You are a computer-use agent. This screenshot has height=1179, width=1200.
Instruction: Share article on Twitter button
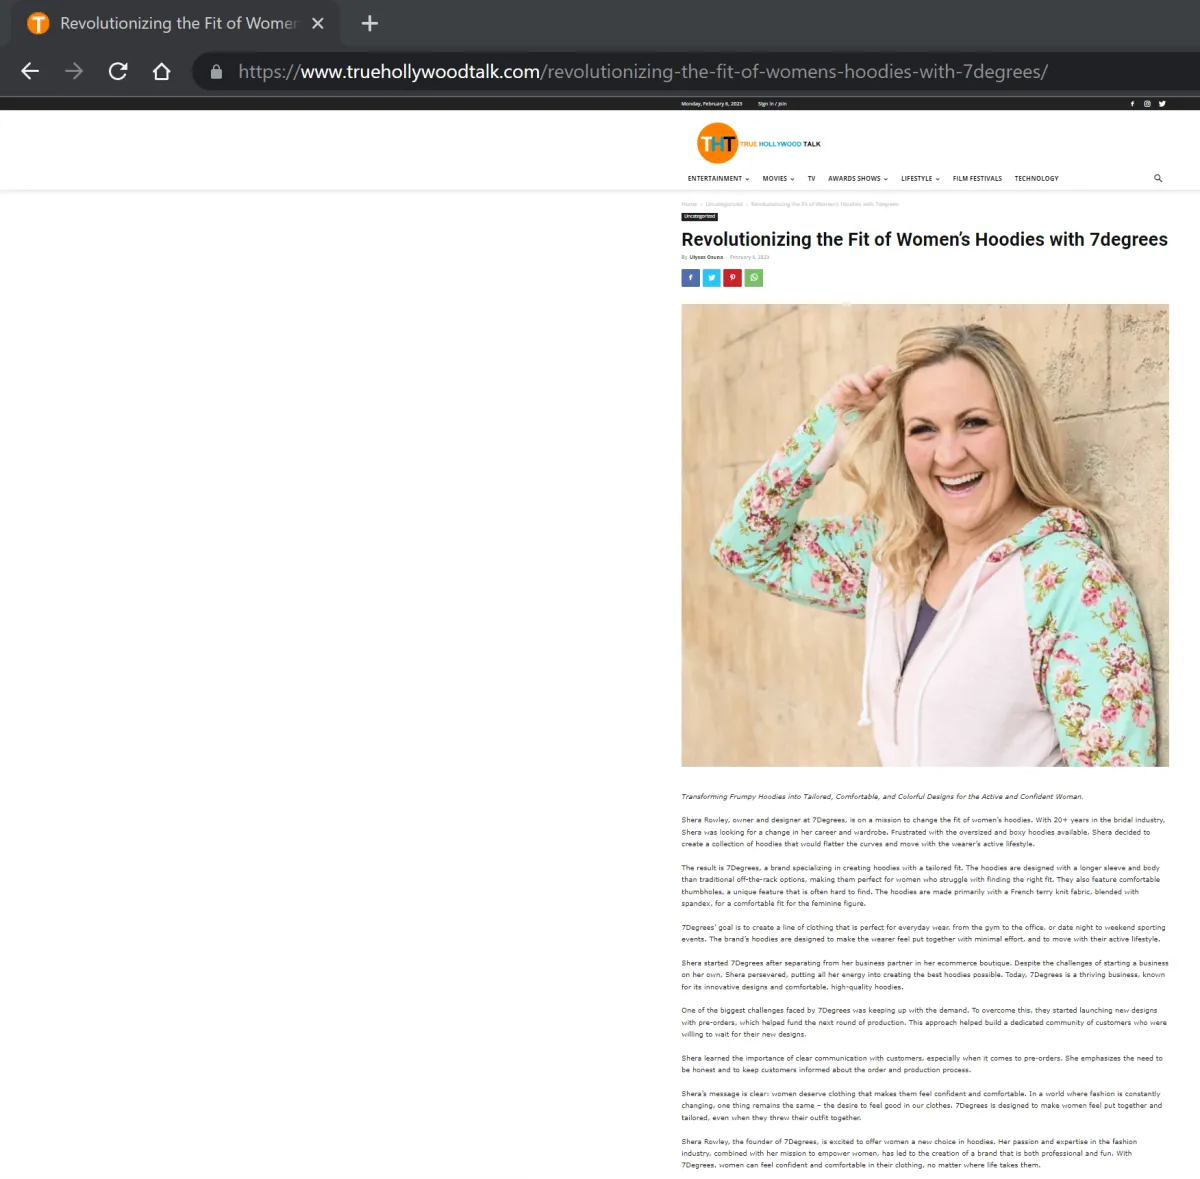click(x=712, y=278)
